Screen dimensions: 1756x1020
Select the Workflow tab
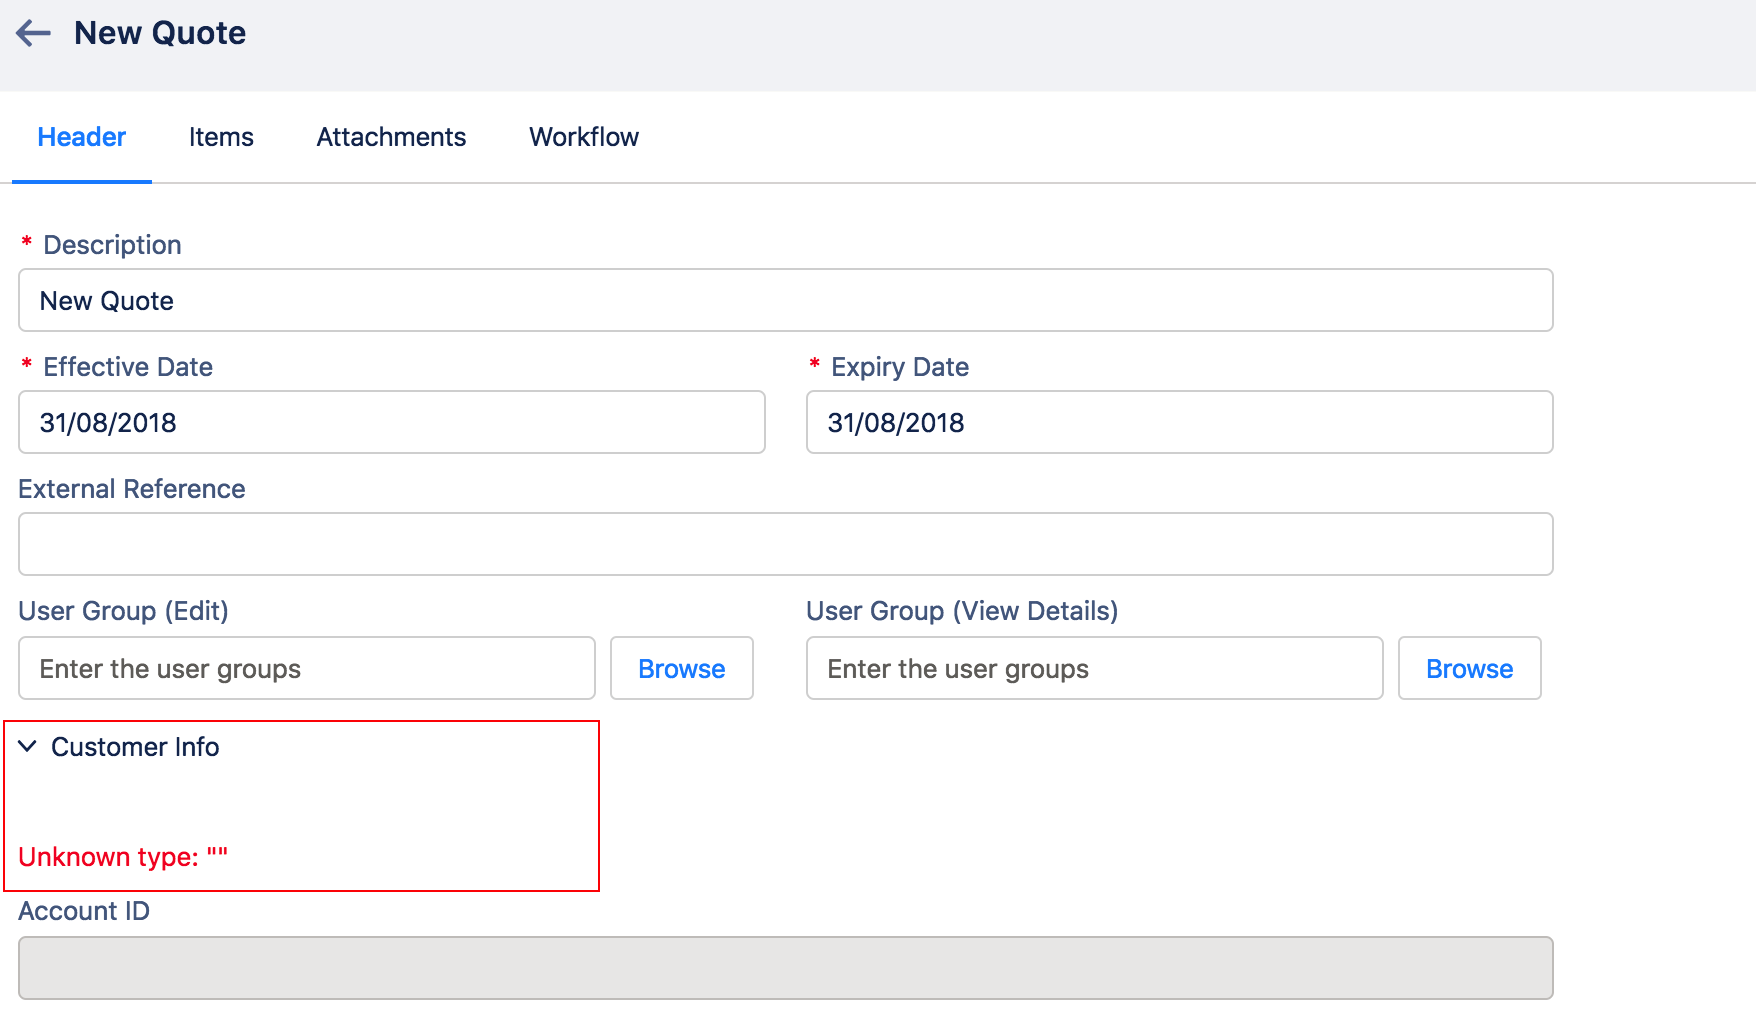(584, 137)
